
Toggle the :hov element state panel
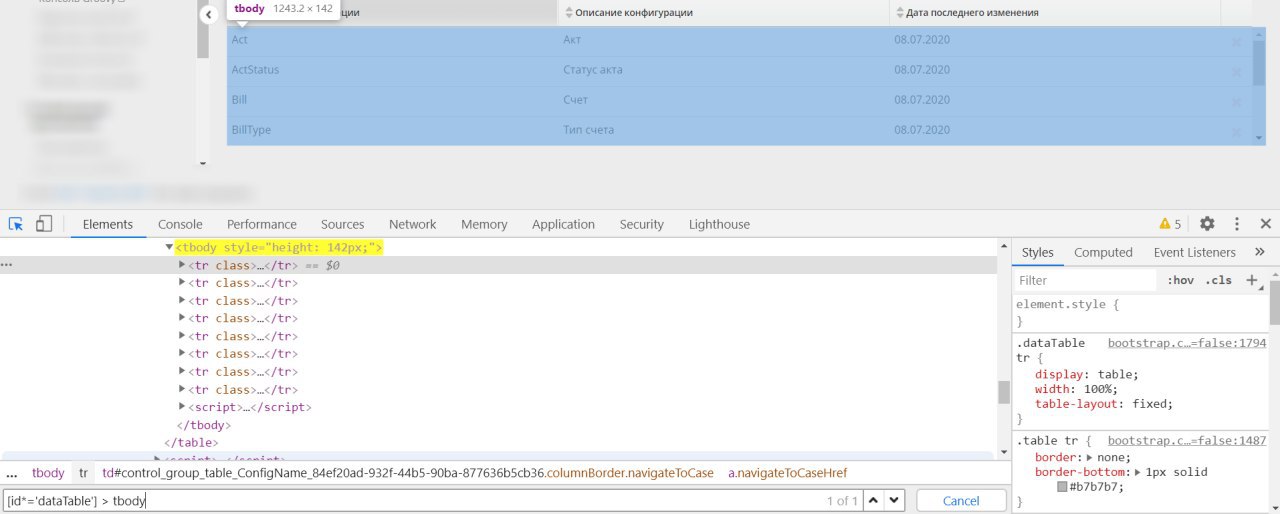(1180, 281)
